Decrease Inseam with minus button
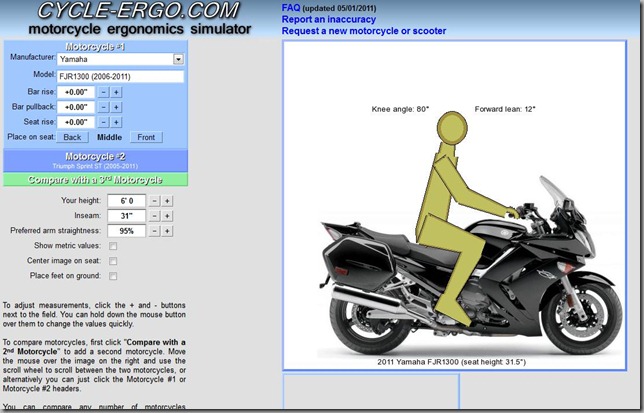The image size is (644, 413). pyautogui.click(x=154, y=216)
